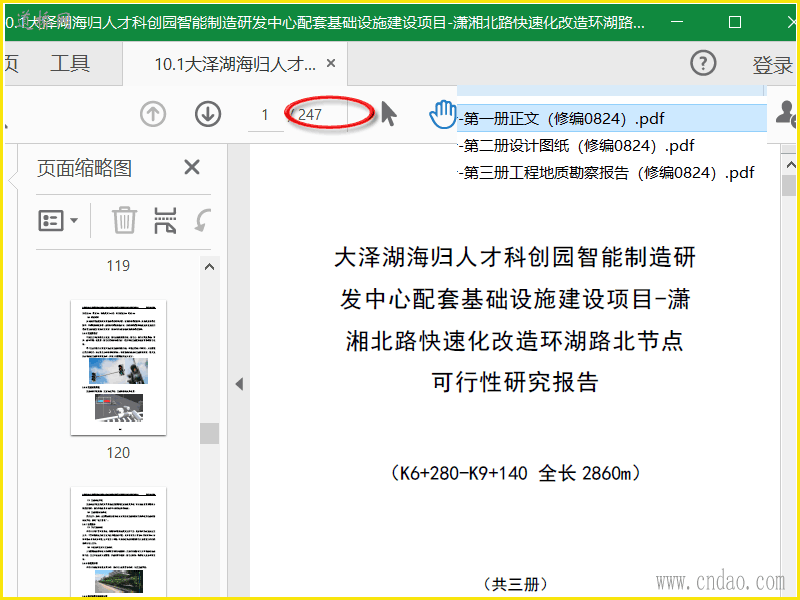Click document scroll up arrow
This screenshot has width=800, height=600.
tap(790, 165)
